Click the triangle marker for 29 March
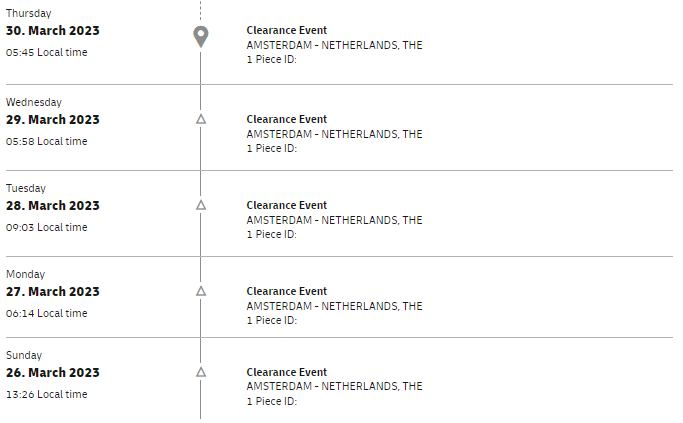The image size is (683, 423). [201, 119]
